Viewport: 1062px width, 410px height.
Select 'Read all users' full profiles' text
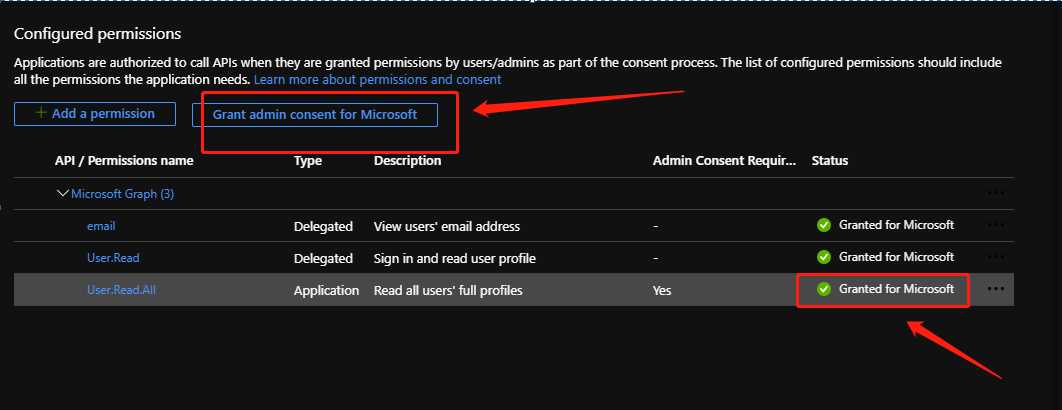[448, 291]
